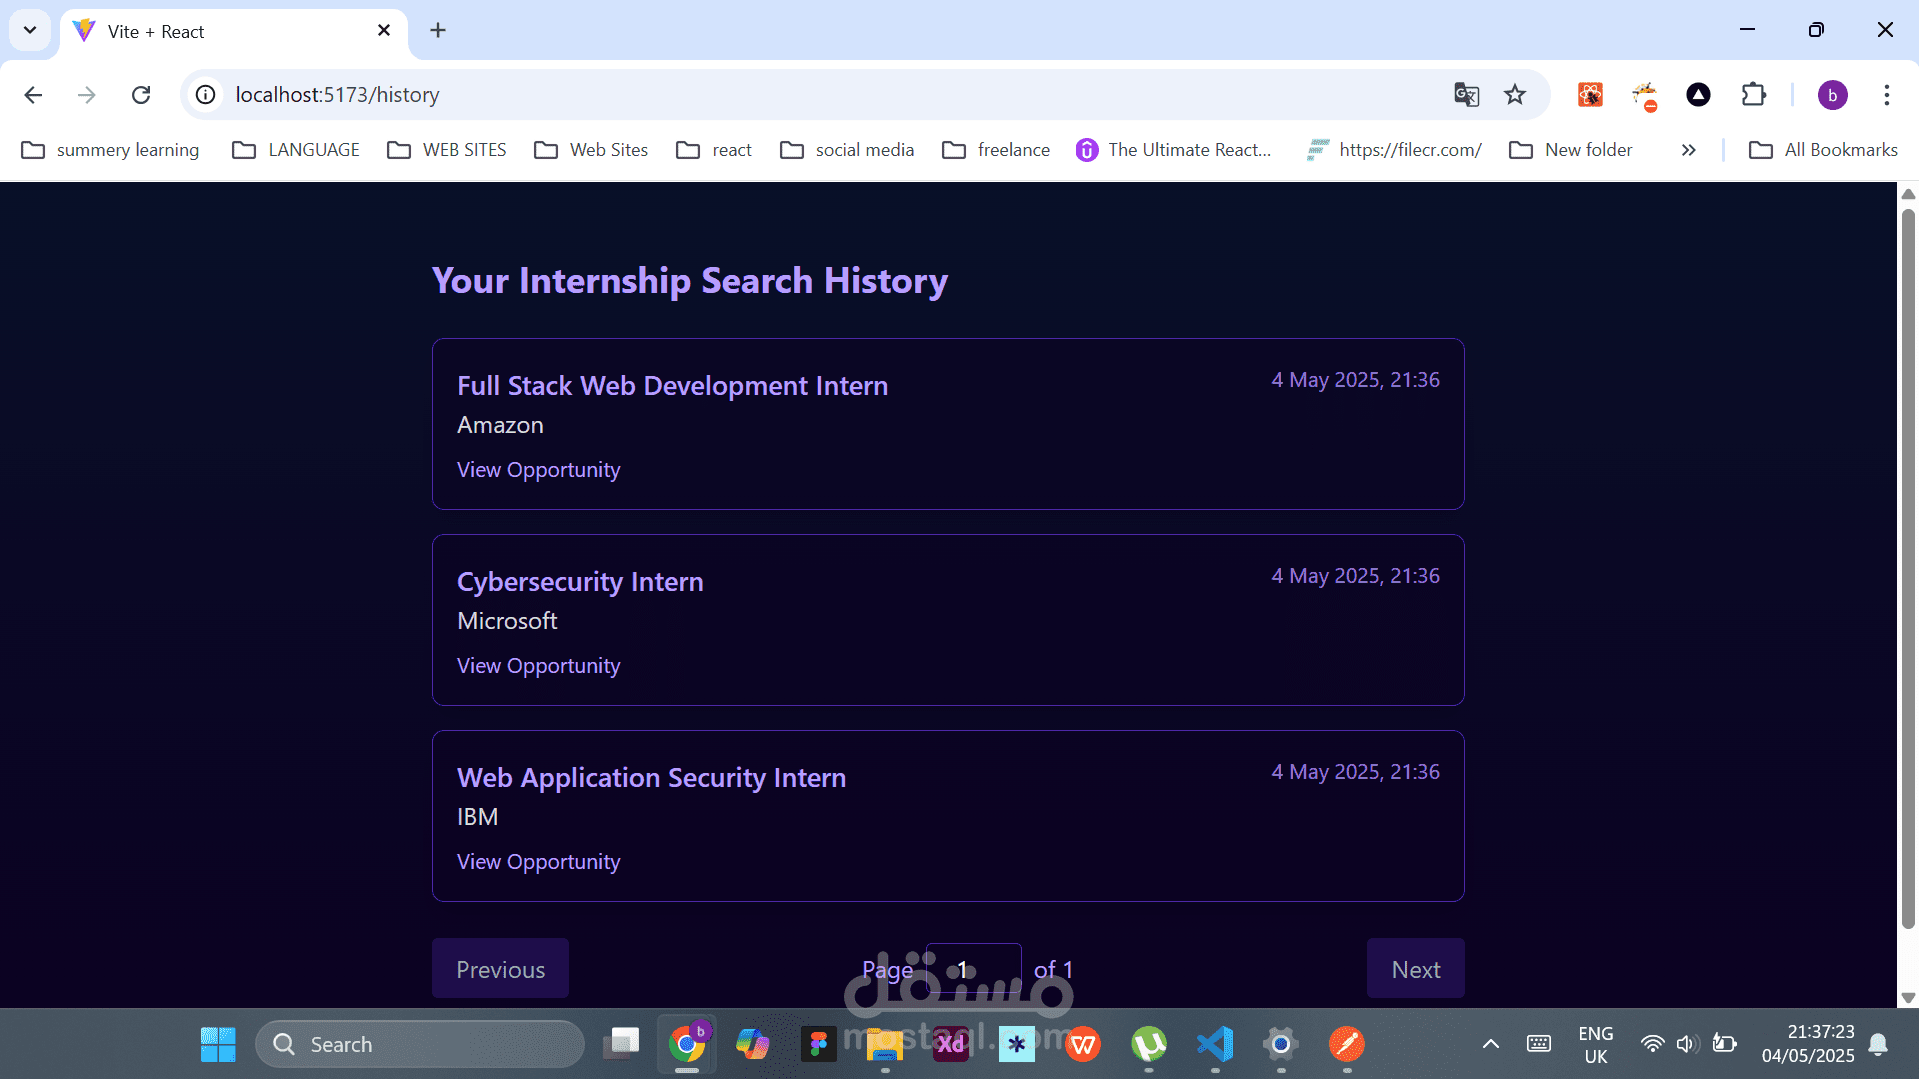Bookmark this page with the star icon
The image size is (1919, 1079).
point(1515,95)
